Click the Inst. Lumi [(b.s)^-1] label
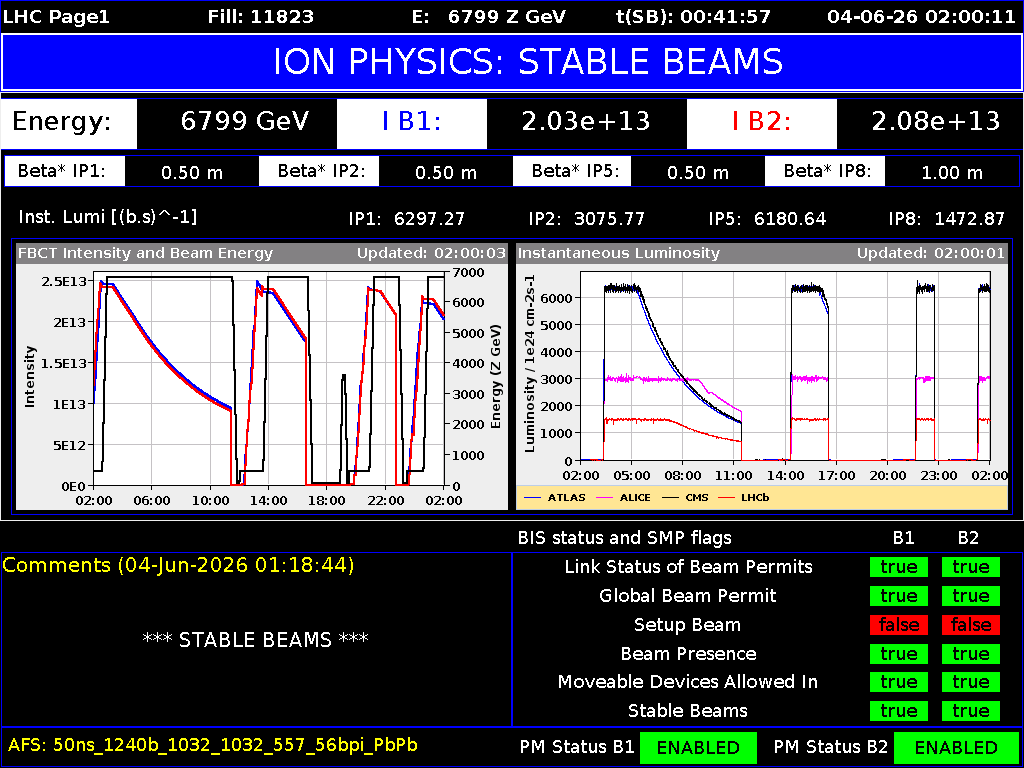 click(108, 217)
